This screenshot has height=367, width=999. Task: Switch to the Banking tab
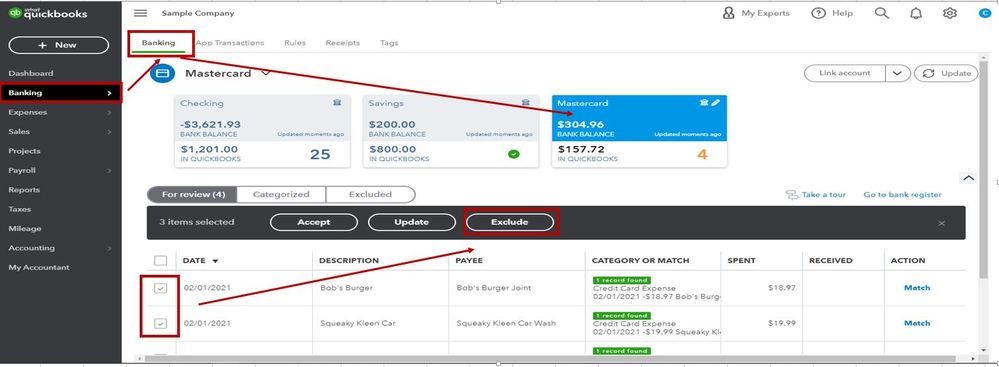click(x=159, y=43)
